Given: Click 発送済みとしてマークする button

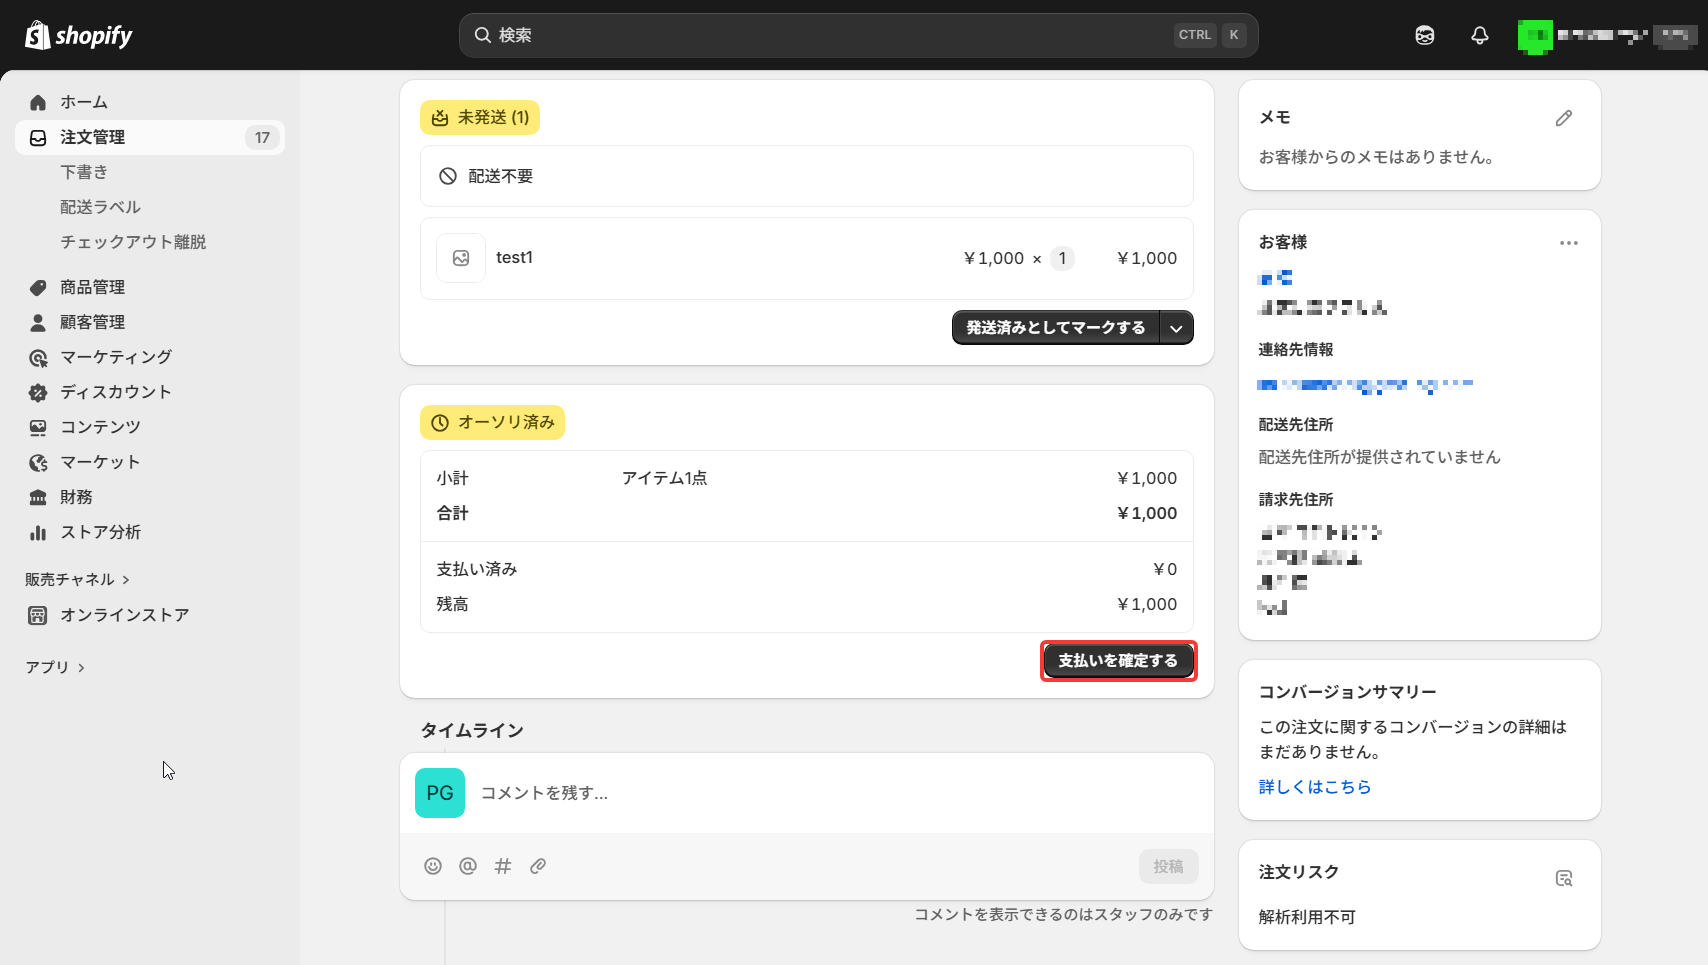Looking at the screenshot, I should (1056, 328).
